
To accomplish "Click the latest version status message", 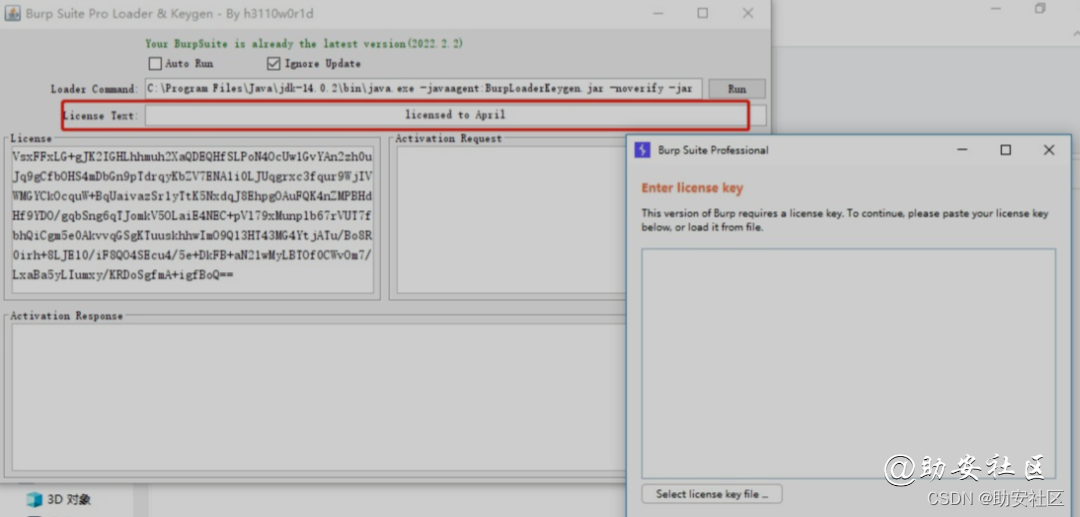I will coord(304,43).
